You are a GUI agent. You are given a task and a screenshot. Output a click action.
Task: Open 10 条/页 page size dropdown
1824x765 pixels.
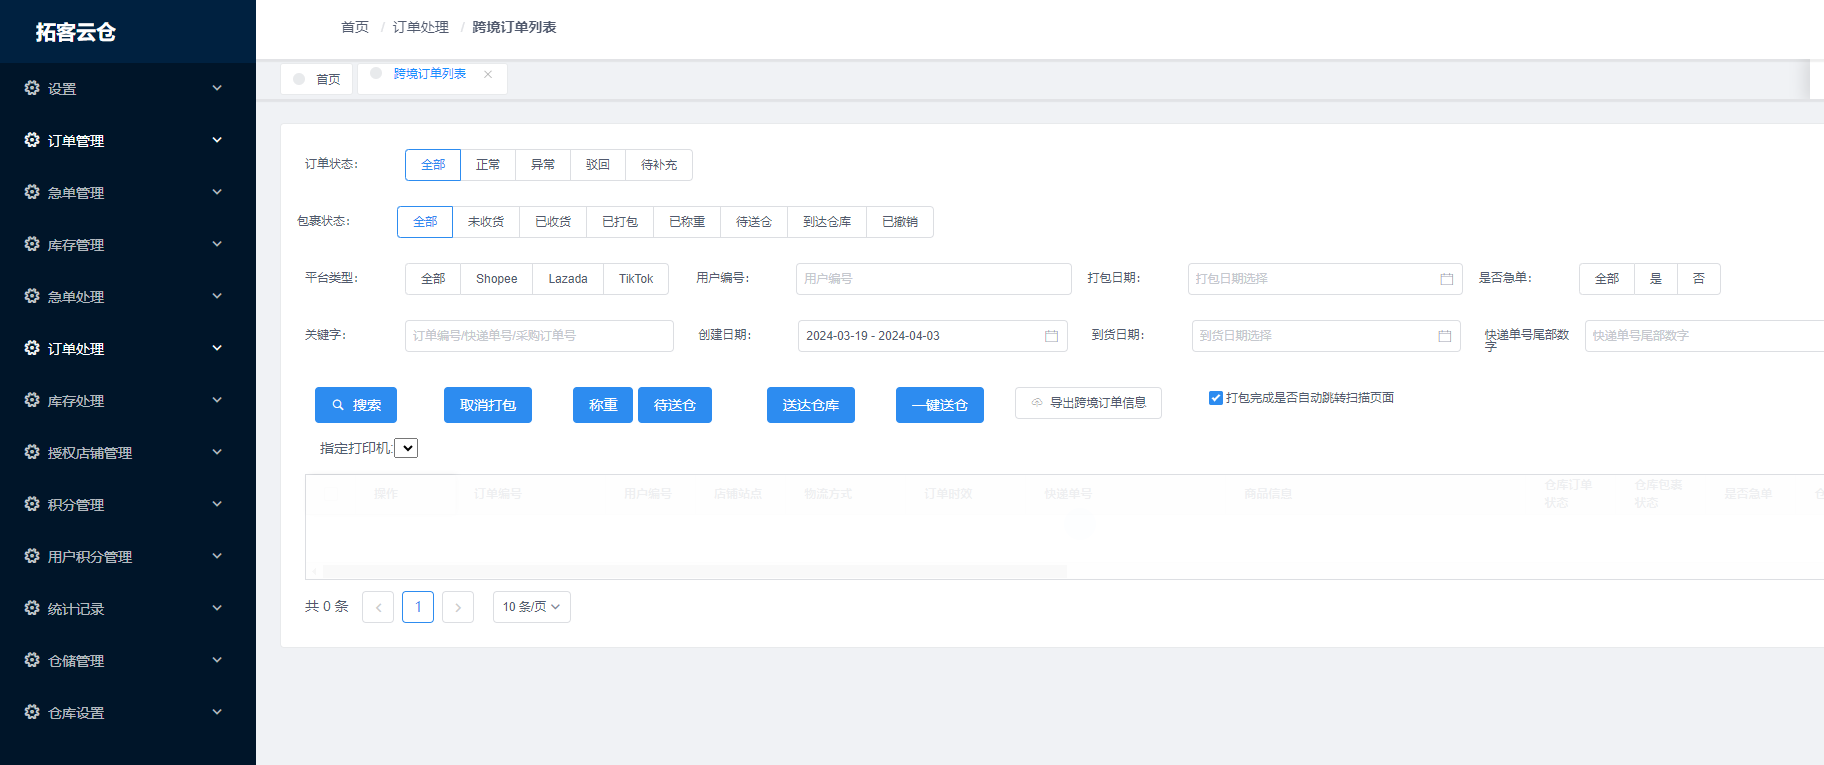[532, 607]
